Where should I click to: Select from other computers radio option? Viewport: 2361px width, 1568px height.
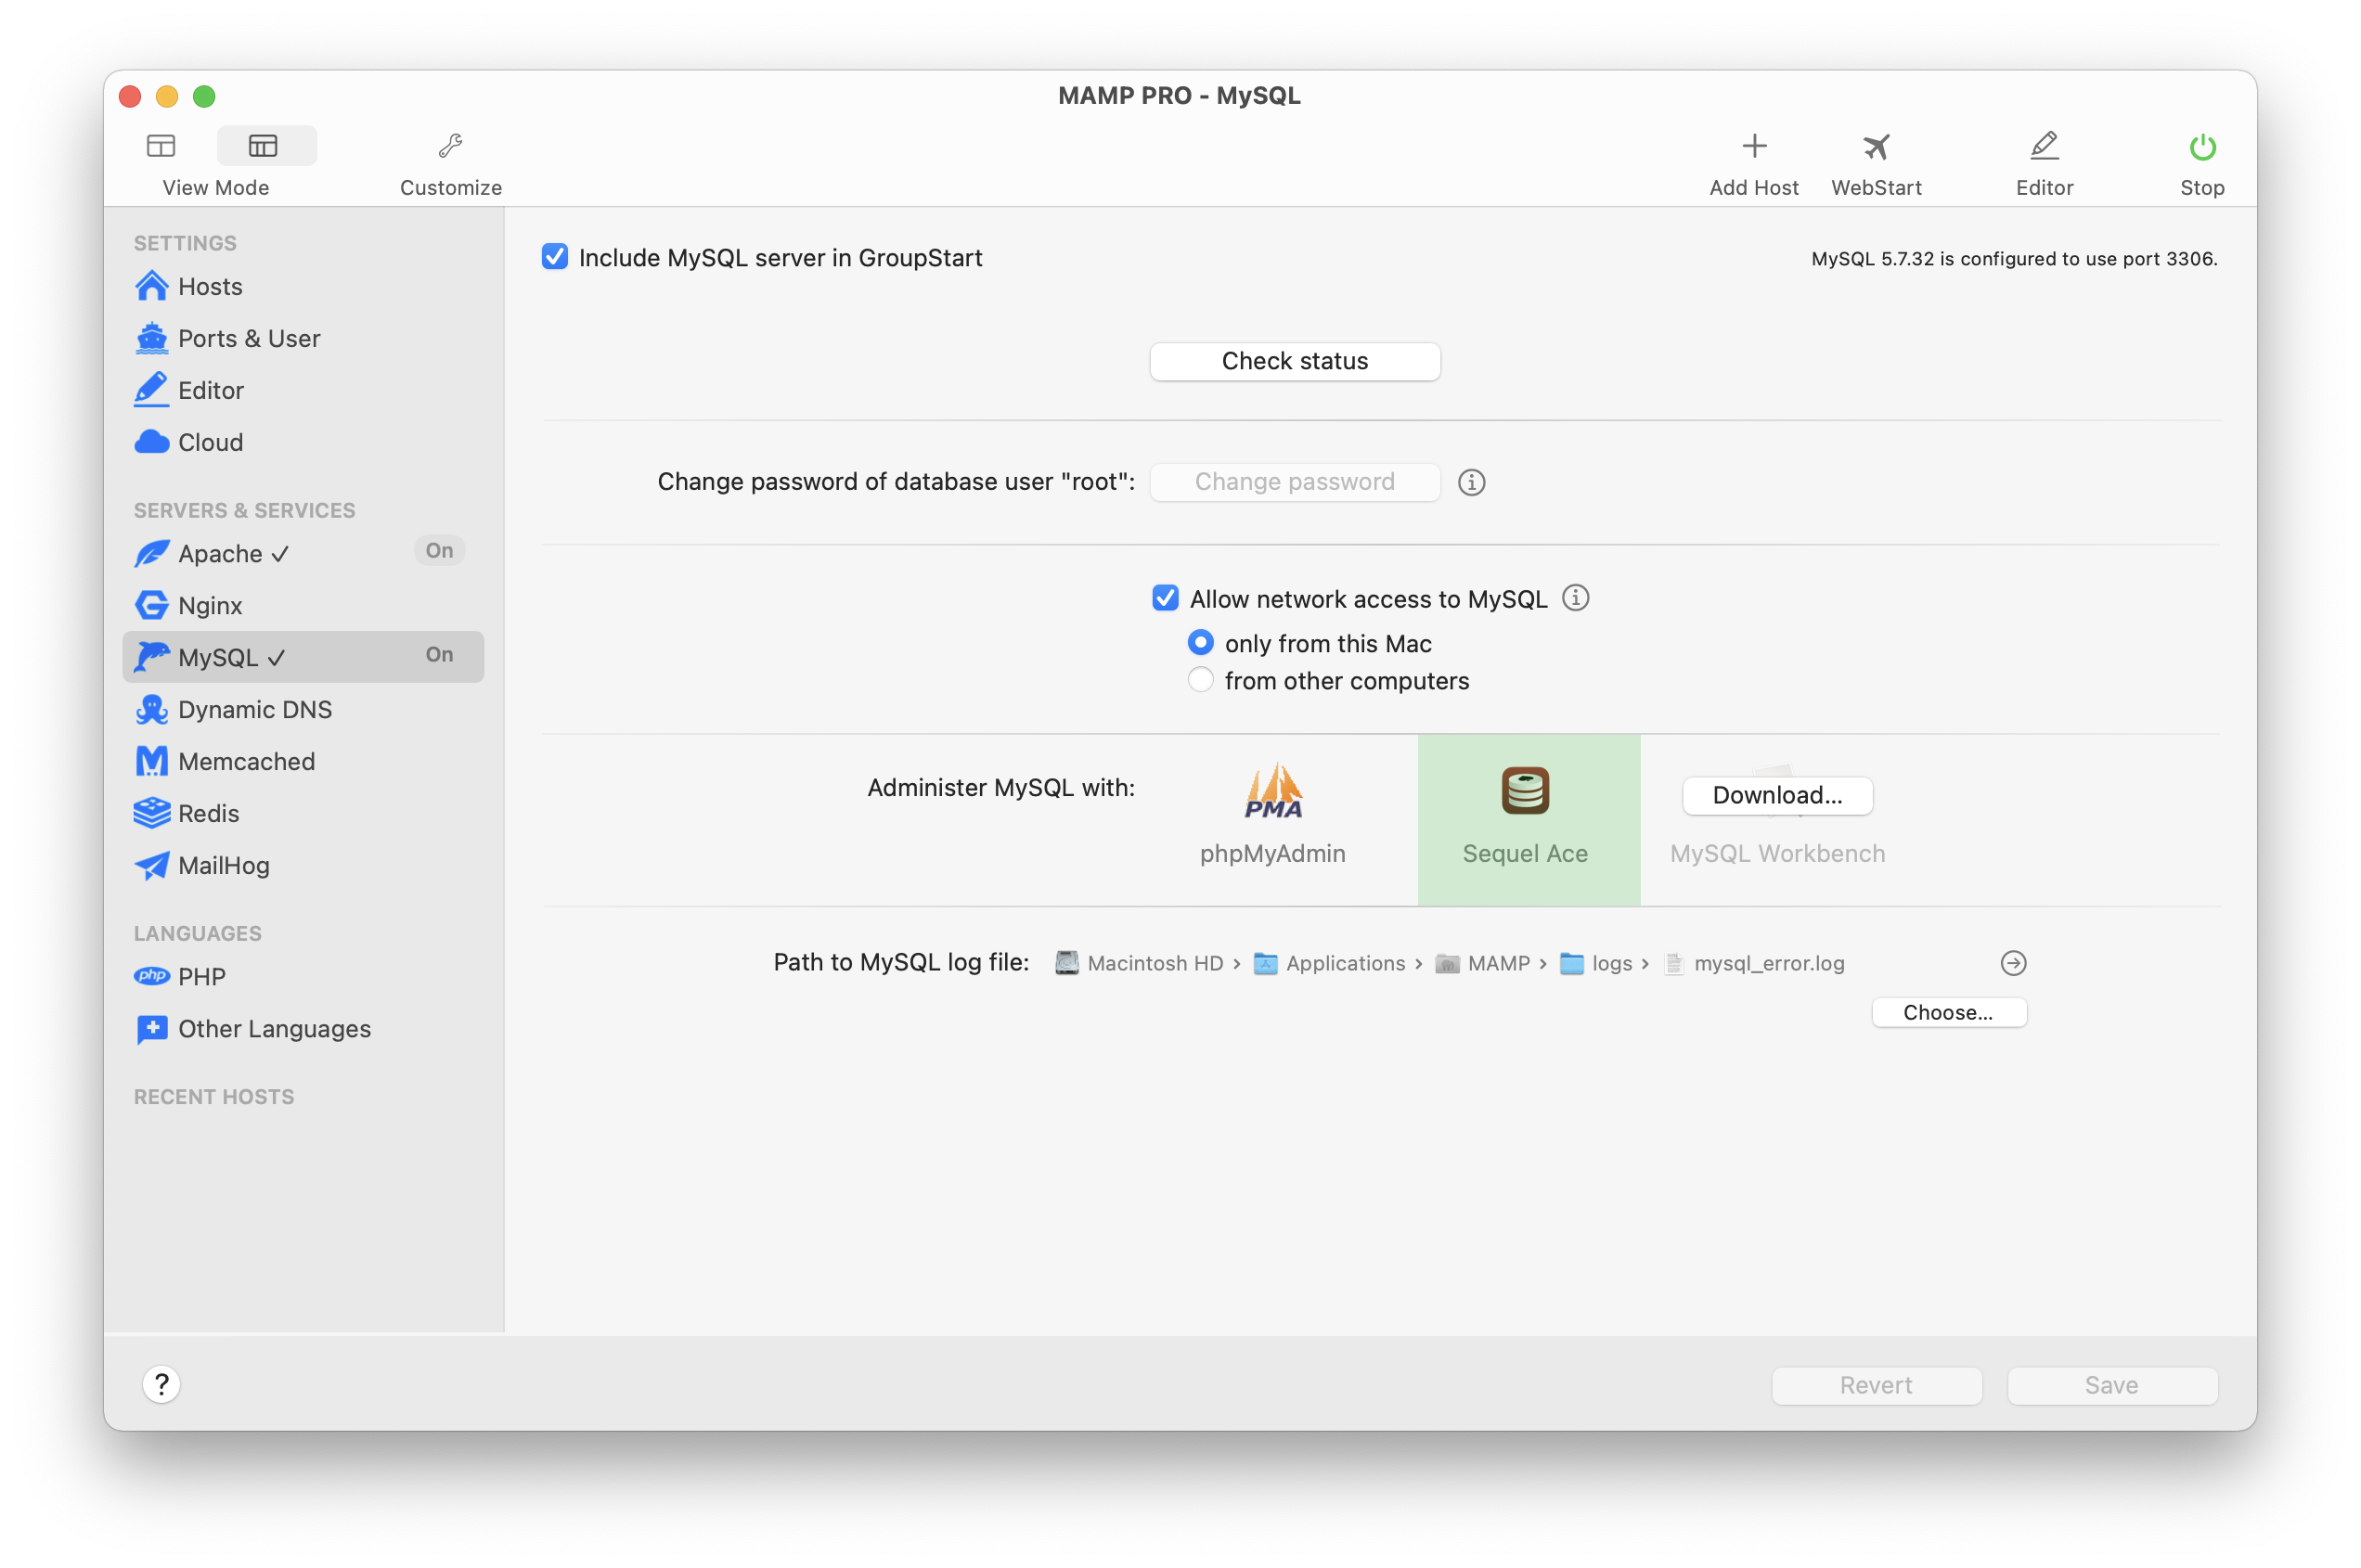pyautogui.click(x=1200, y=680)
